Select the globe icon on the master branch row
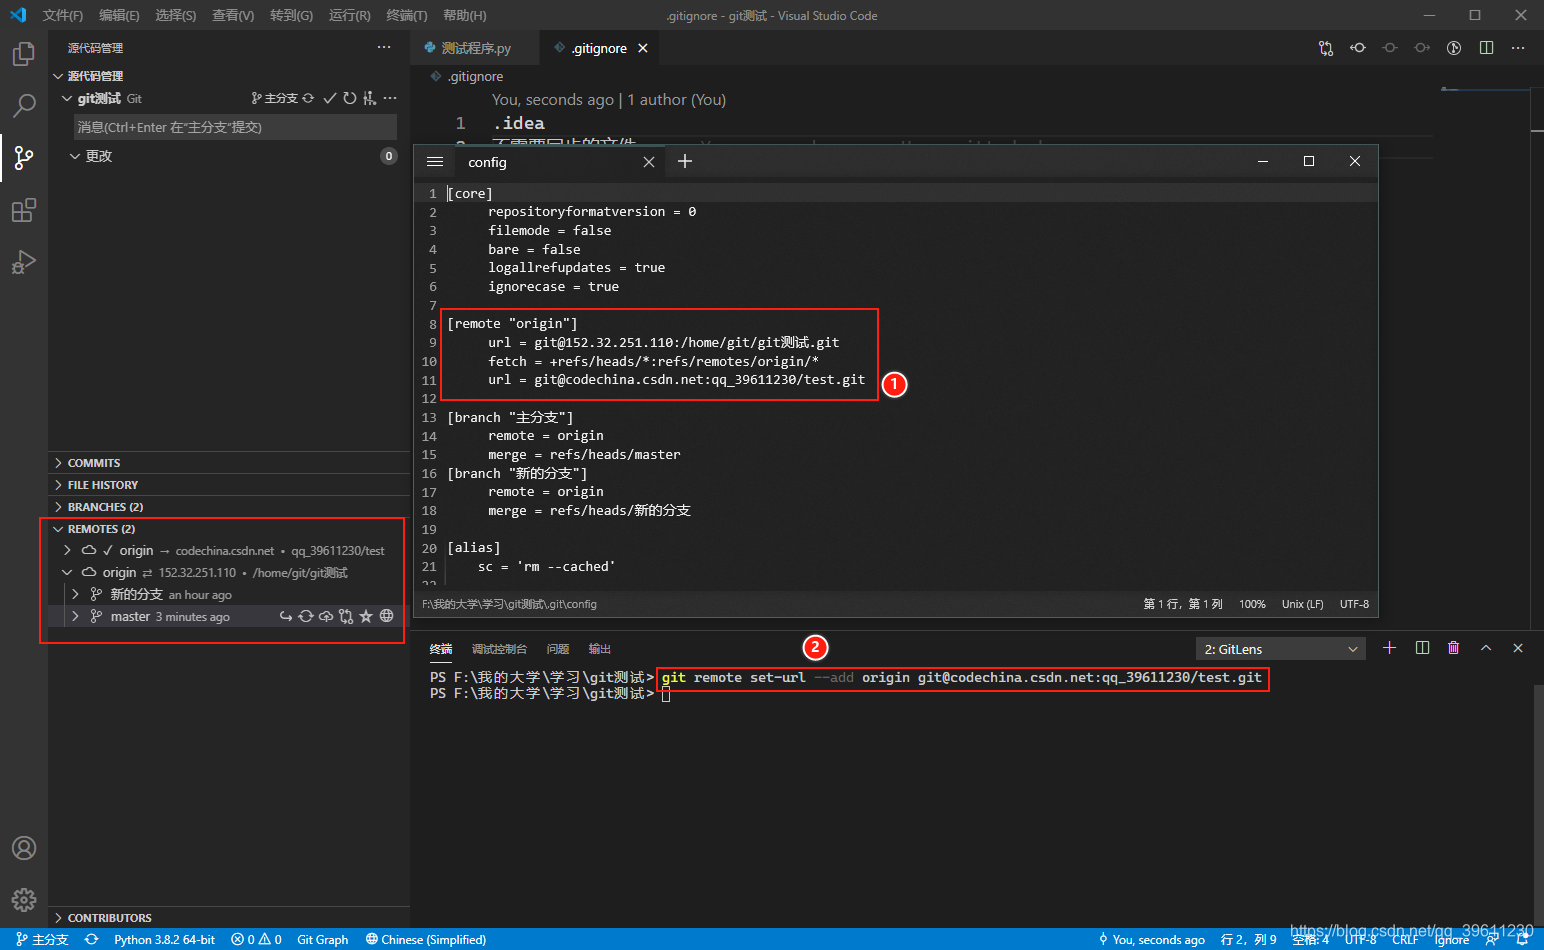Screen dimensions: 1544x950 386,616
